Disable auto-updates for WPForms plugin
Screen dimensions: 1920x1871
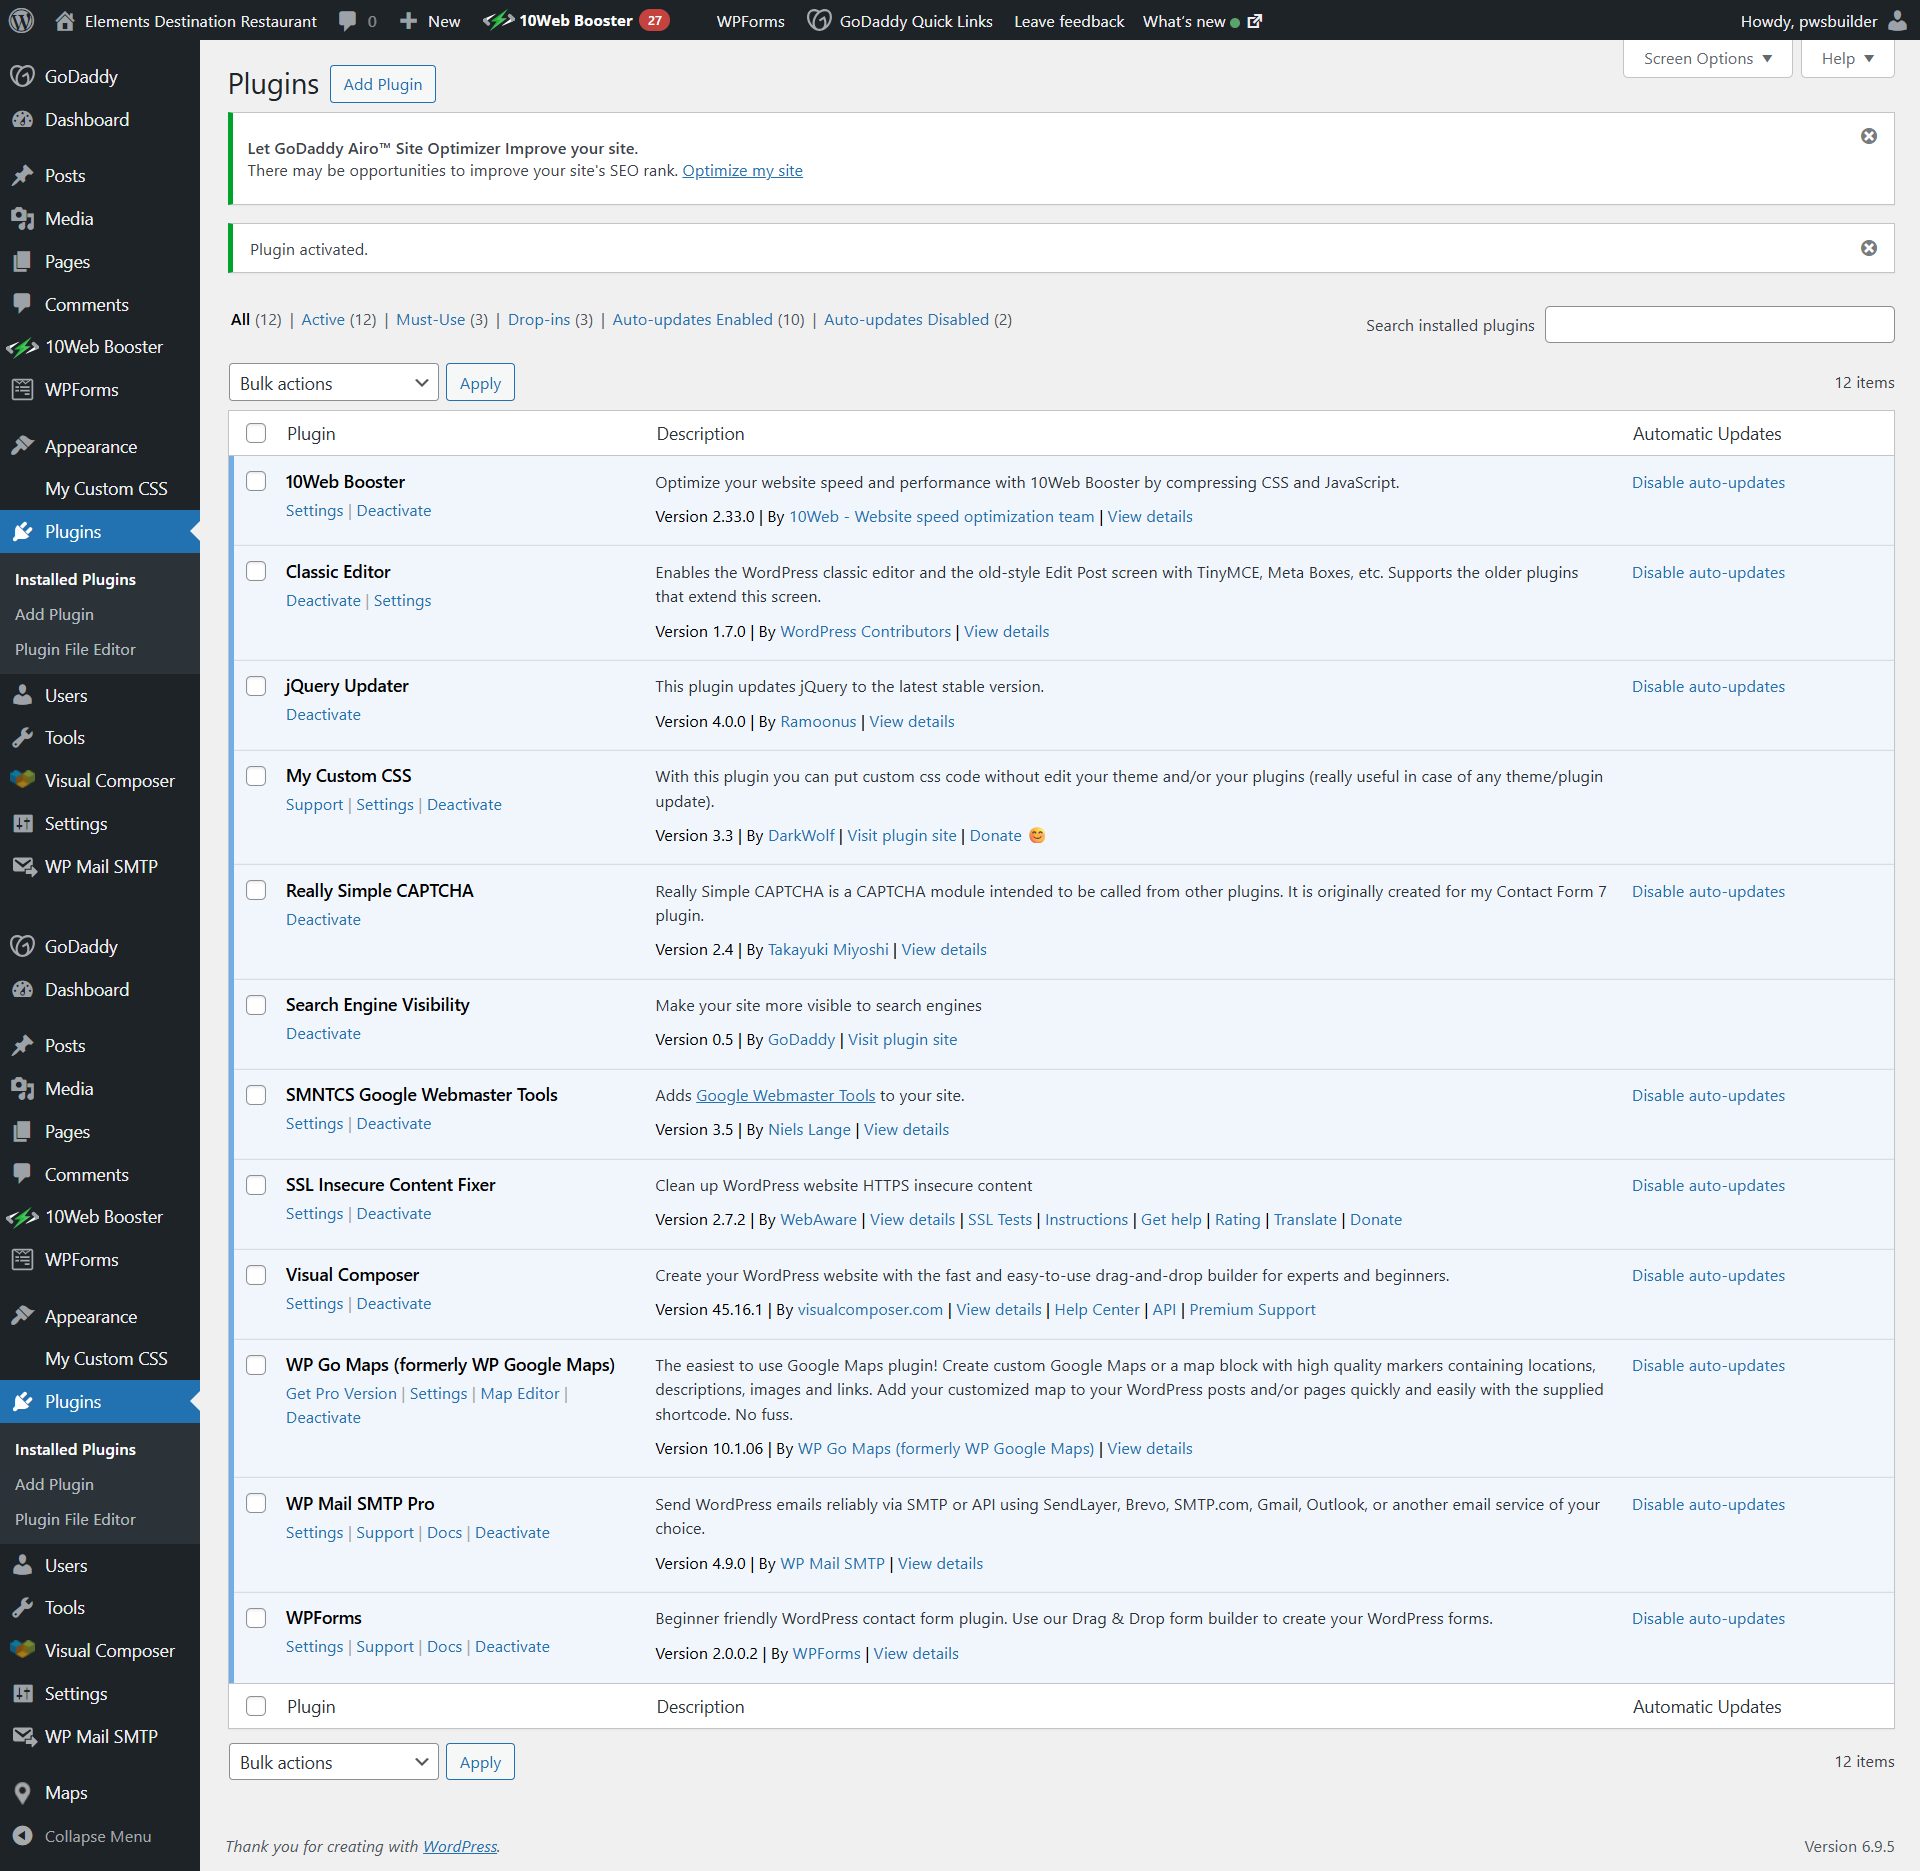click(1709, 1618)
